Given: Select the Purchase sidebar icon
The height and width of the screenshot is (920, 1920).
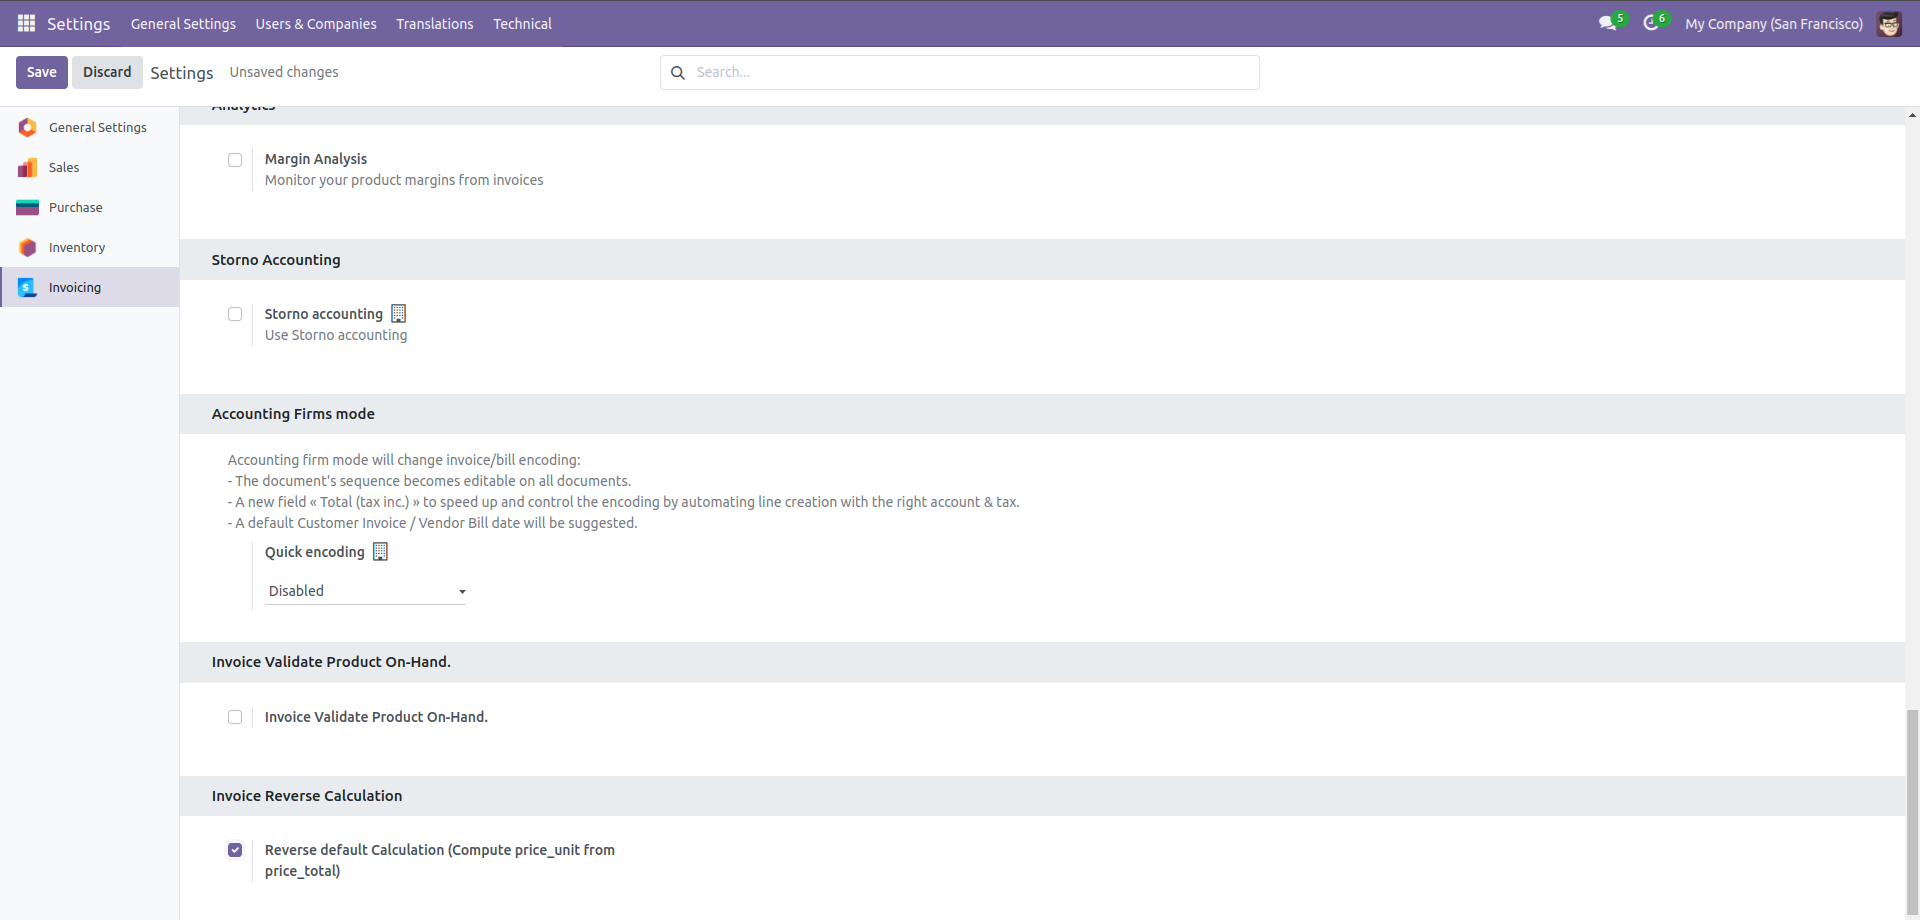Looking at the screenshot, I should pyautogui.click(x=28, y=207).
